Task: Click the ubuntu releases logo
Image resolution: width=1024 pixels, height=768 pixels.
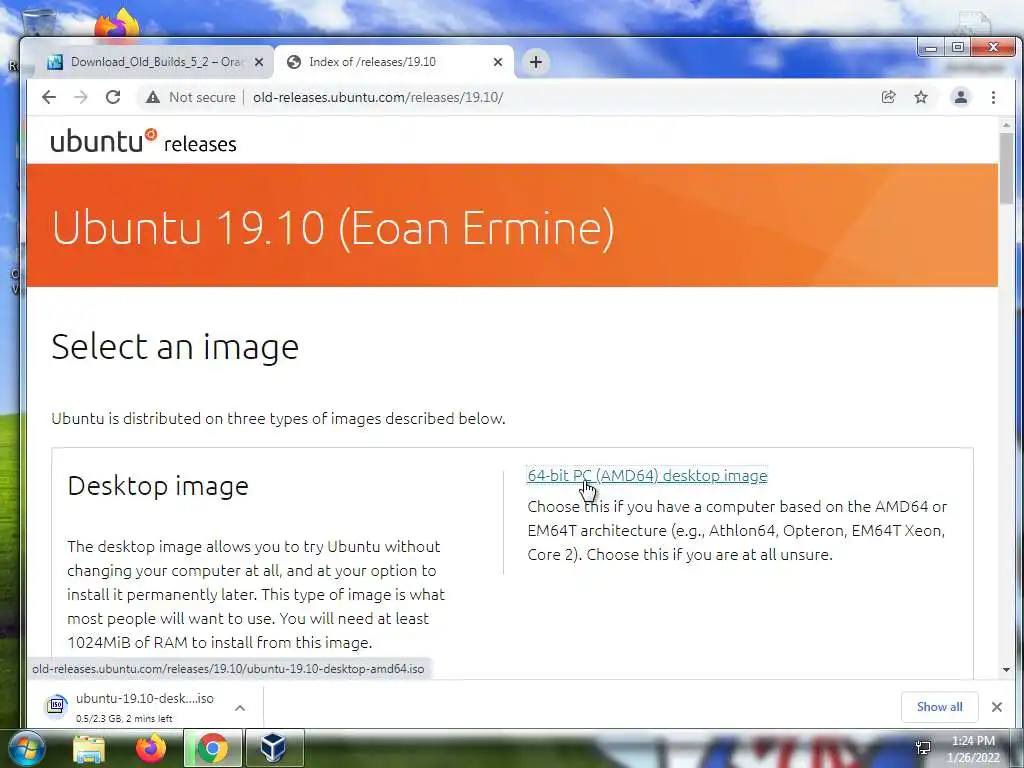Action: click(143, 141)
